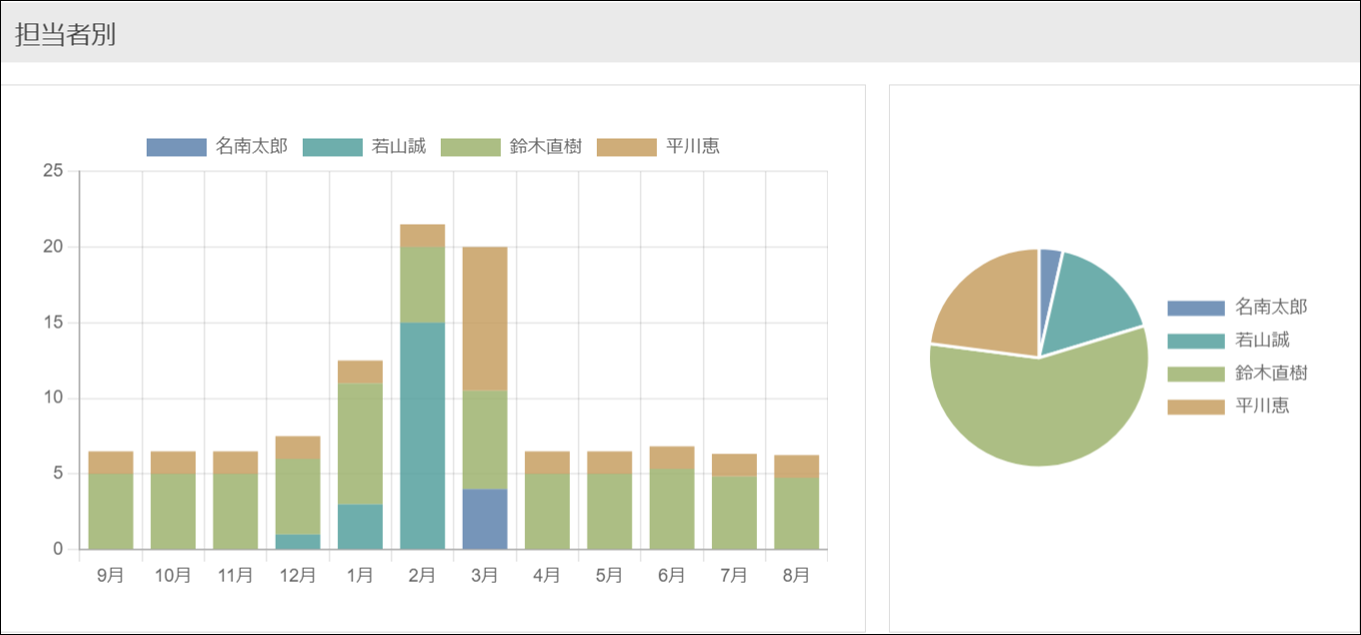This screenshot has width=1361, height=635.
Task: Click the teal 若山誠 segment in 2月 bar
Action: (x=422, y=435)
